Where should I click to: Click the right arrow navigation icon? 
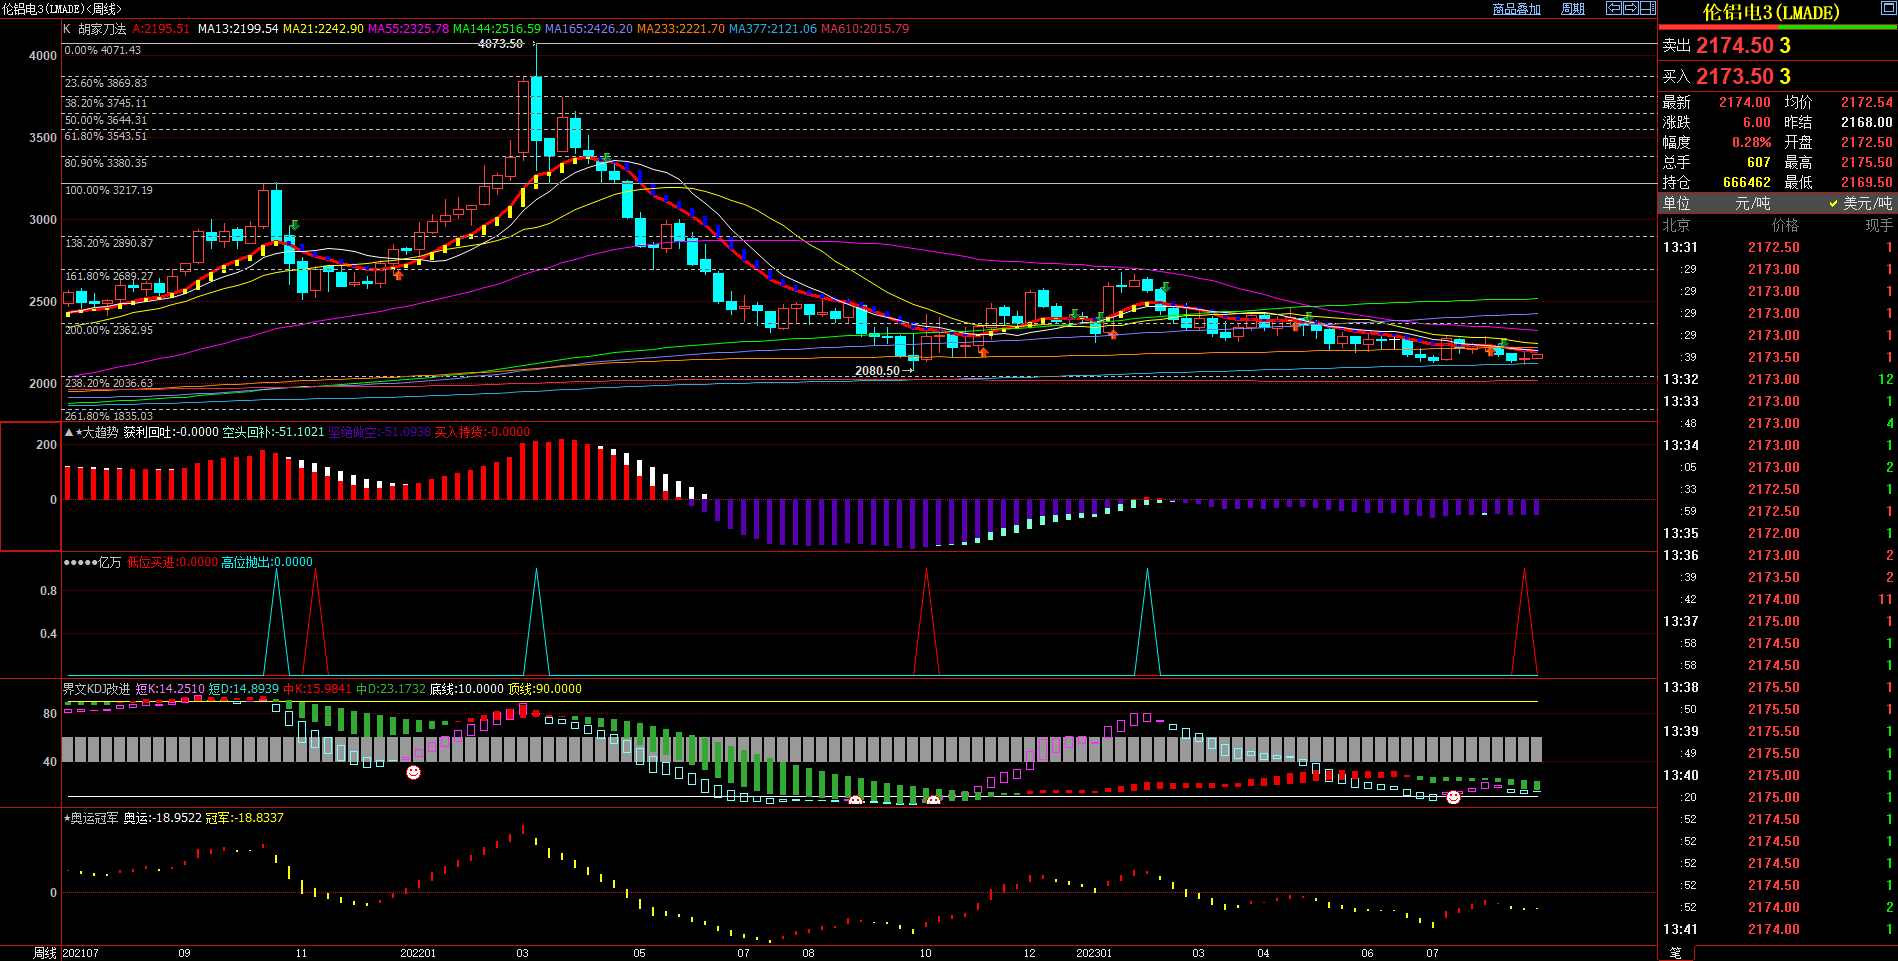click(1630, 8)
